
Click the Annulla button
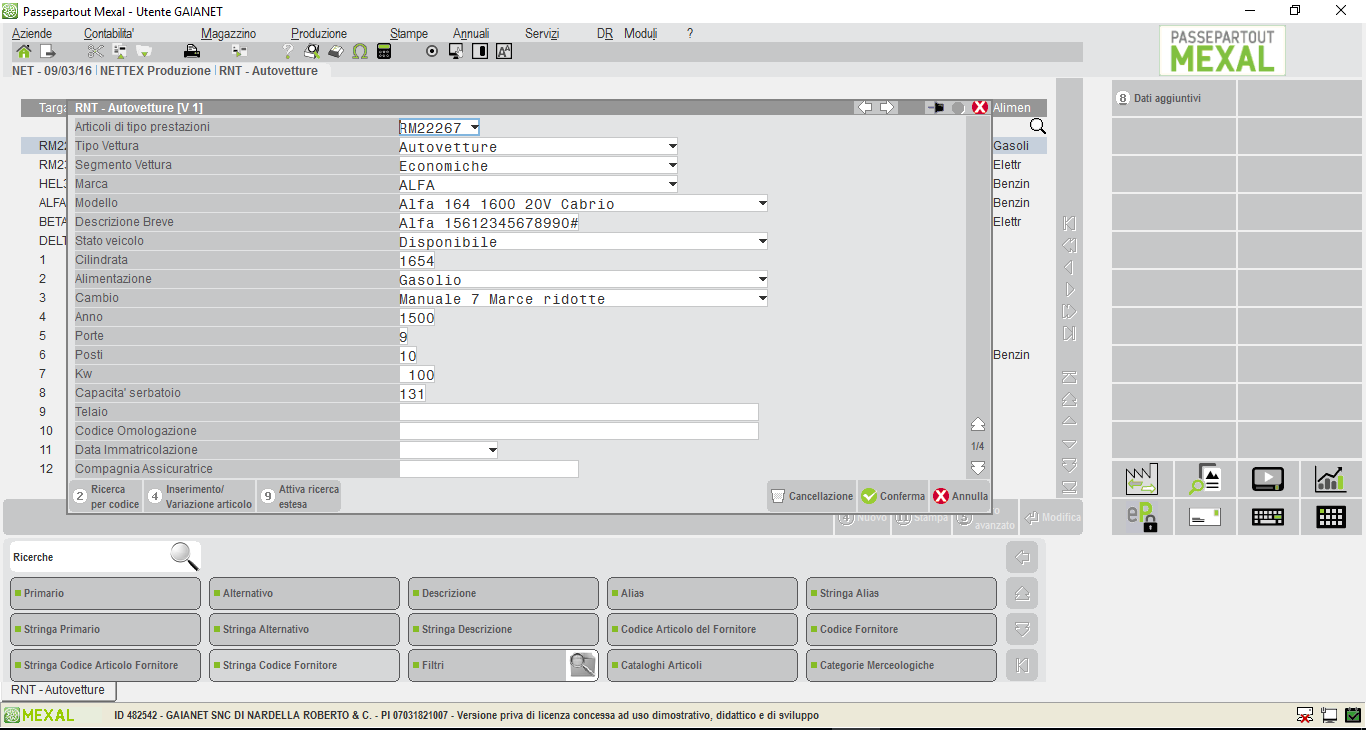pos(960,496)
